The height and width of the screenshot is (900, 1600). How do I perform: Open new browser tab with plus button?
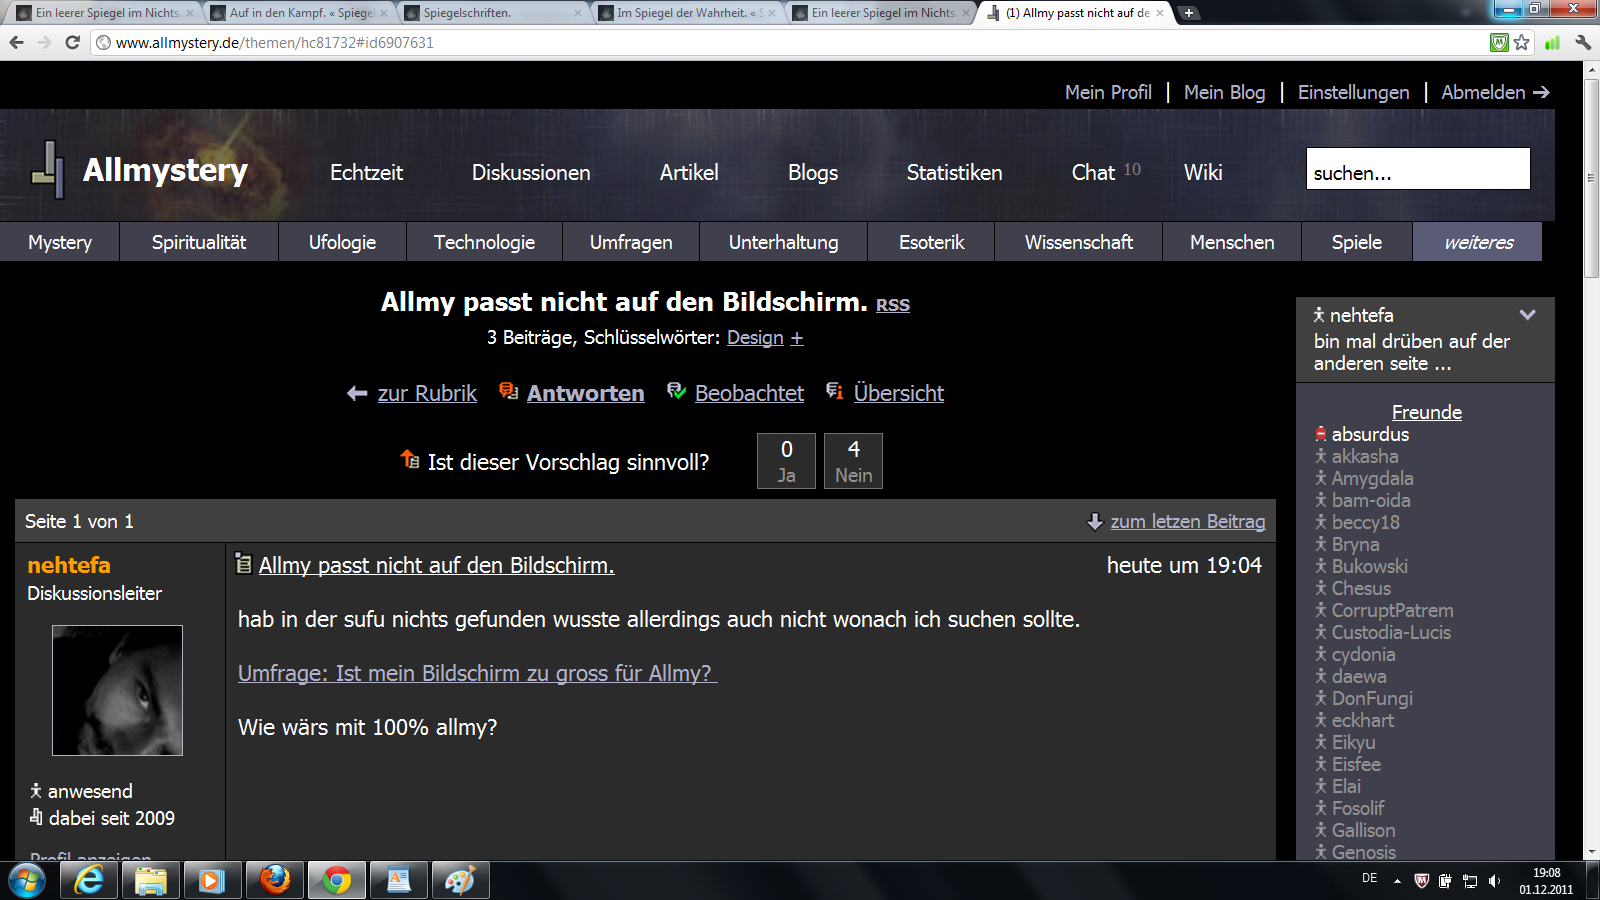click(x=1189, y=13)
